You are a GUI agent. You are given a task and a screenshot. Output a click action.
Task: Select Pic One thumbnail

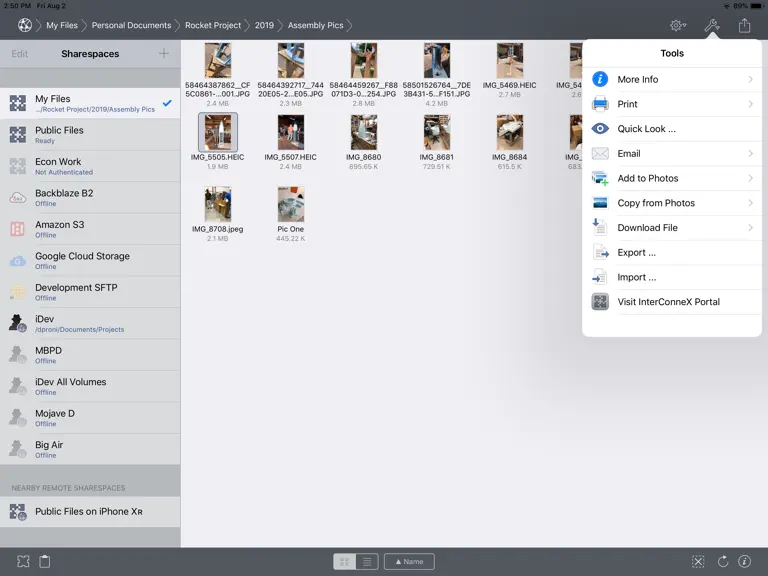click(290, 204)
